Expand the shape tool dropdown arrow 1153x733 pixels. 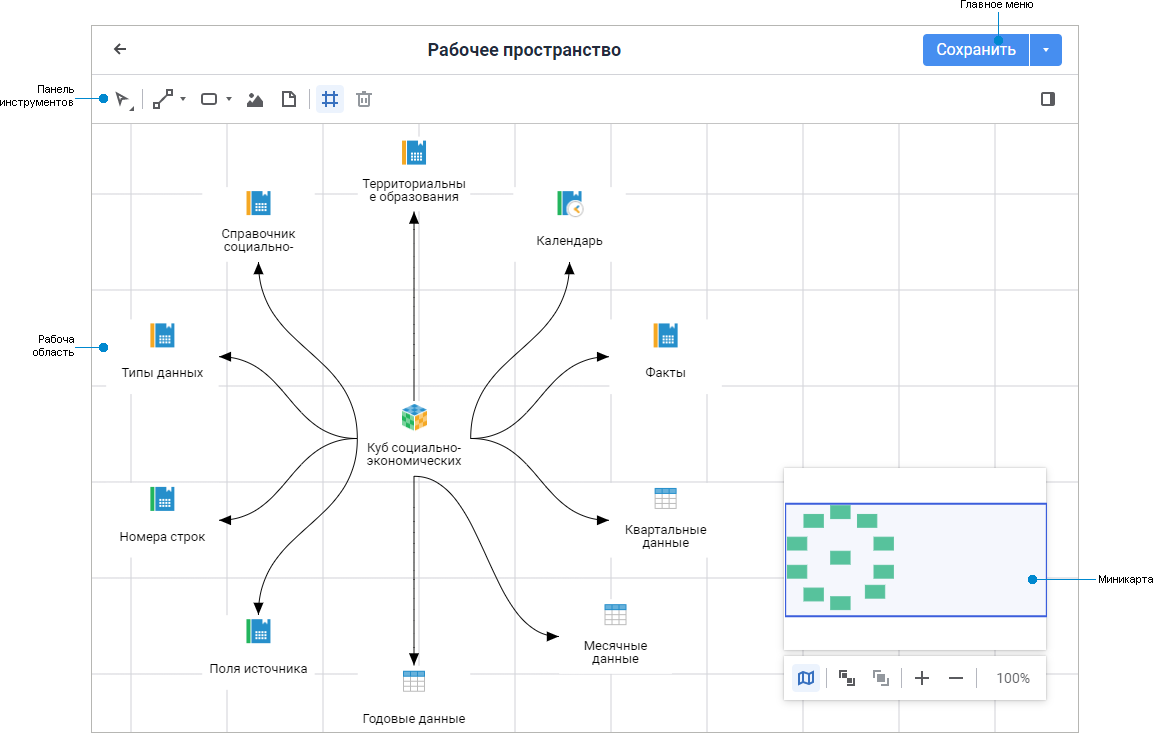pos(229,99)
